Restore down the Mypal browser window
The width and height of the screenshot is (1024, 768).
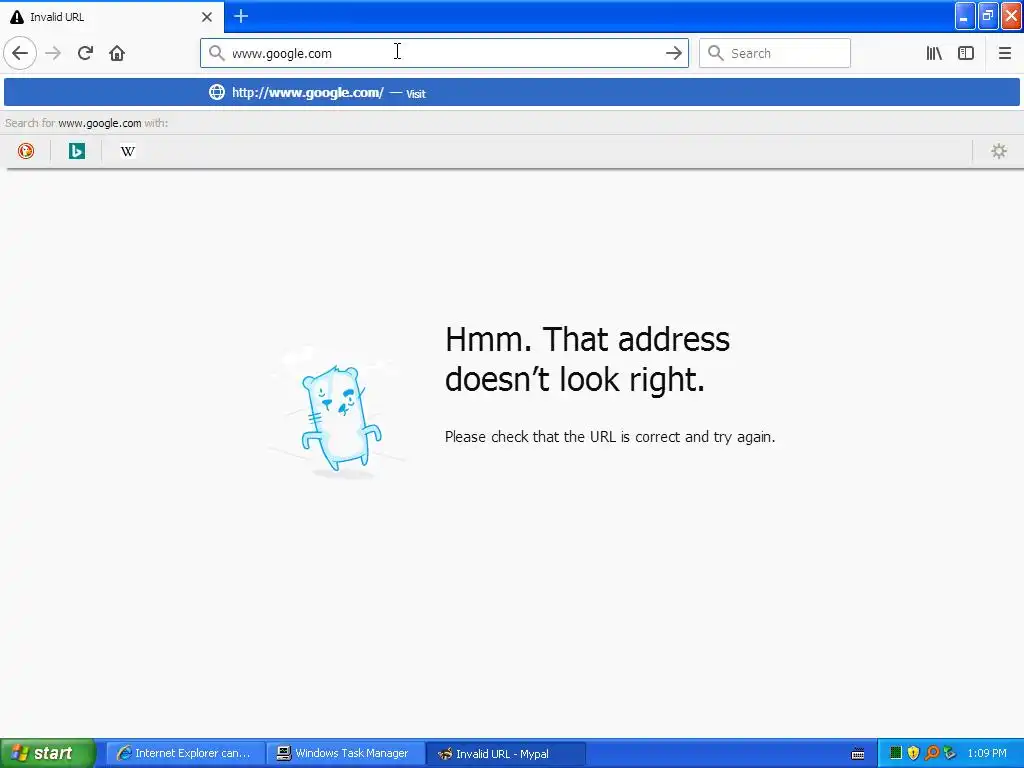coord(987,16)
